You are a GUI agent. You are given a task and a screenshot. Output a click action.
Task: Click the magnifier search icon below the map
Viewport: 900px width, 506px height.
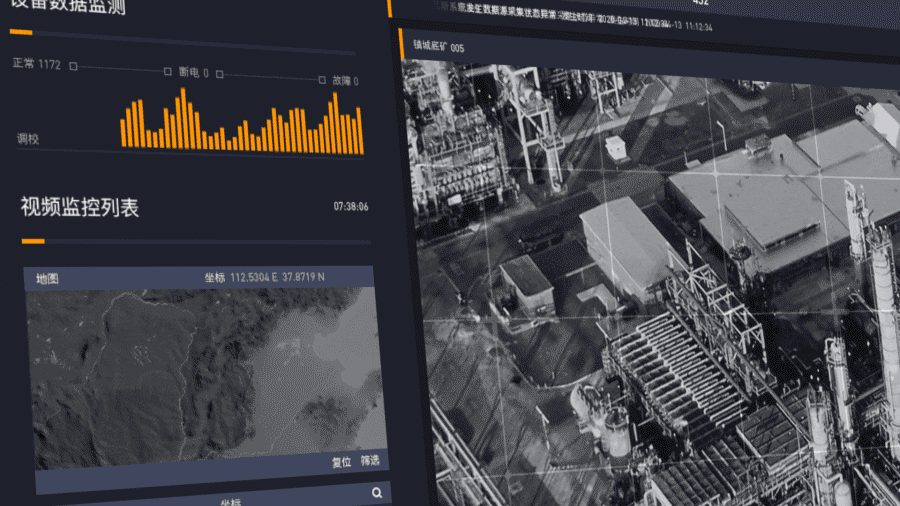coord(377,493)
